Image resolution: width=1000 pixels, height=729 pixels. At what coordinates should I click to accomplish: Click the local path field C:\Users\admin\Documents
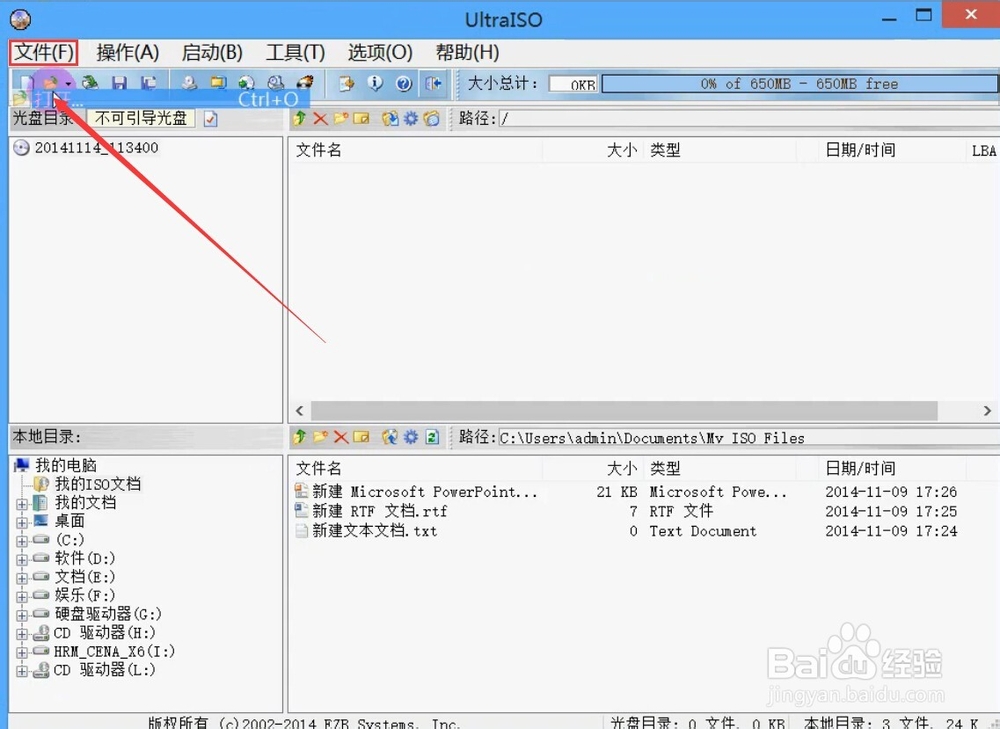749,438
